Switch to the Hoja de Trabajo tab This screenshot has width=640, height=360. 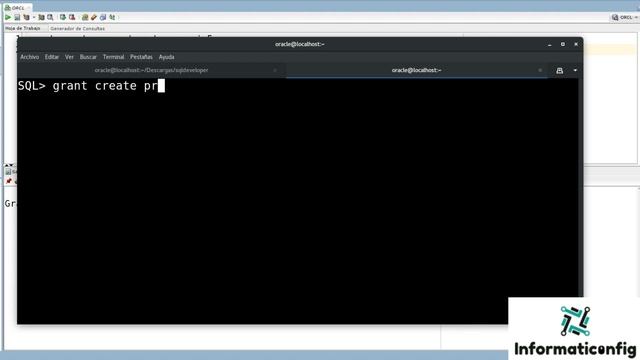[x=22, y=28]
